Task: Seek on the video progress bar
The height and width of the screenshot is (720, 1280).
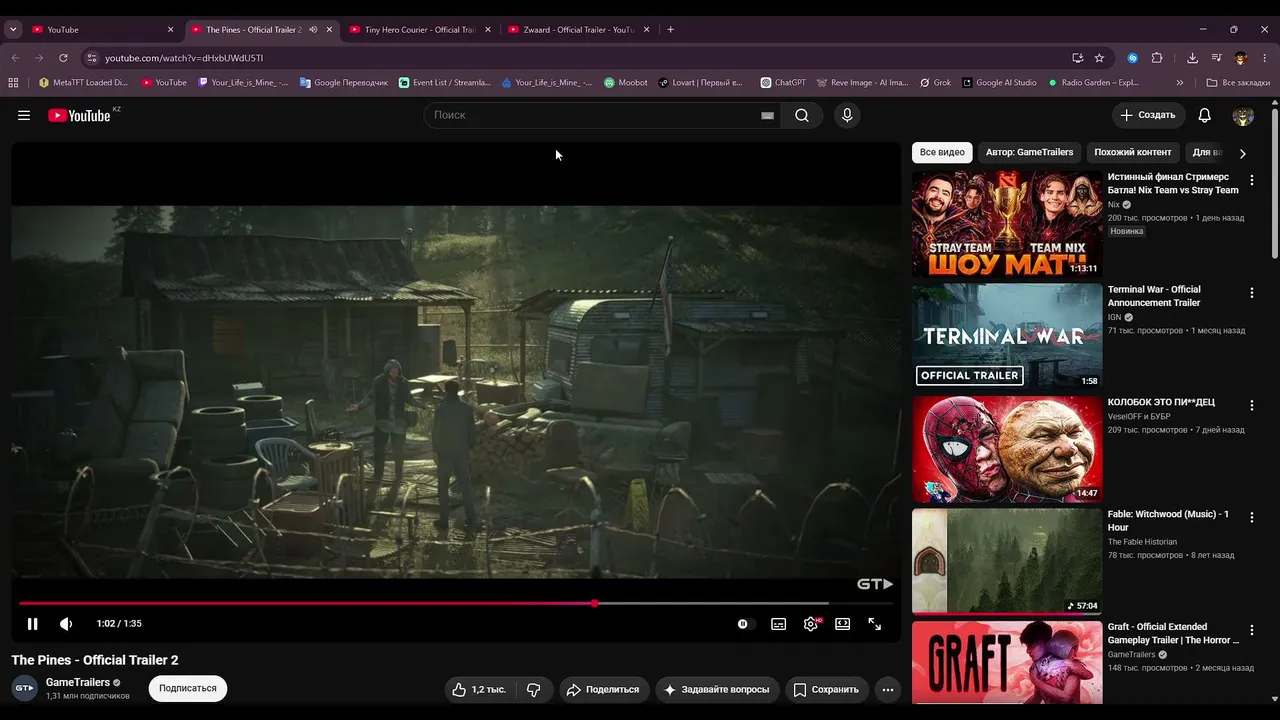Action: (455, 603)
